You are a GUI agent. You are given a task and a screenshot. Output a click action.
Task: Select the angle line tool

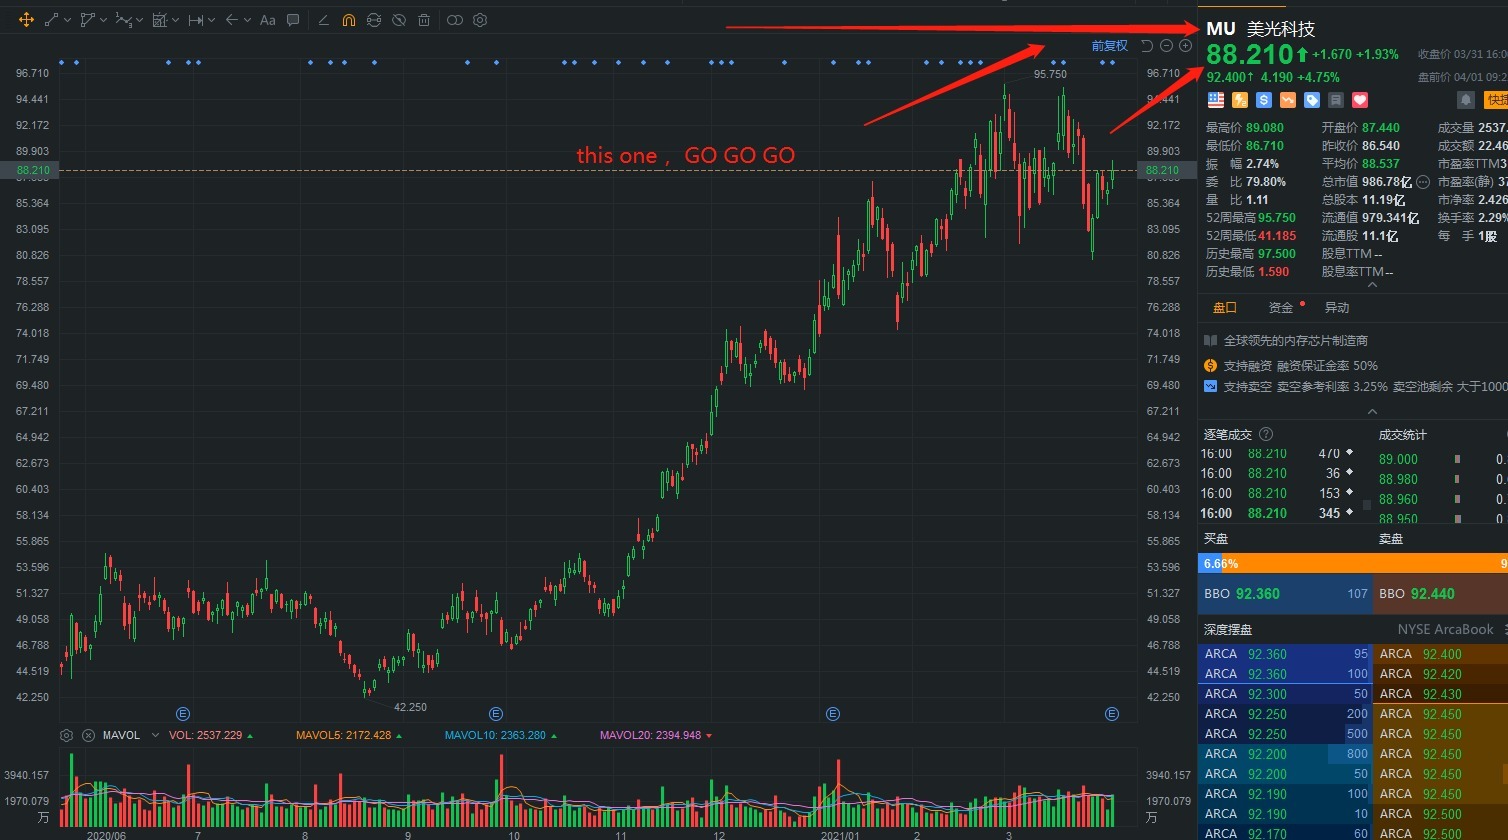324,20
